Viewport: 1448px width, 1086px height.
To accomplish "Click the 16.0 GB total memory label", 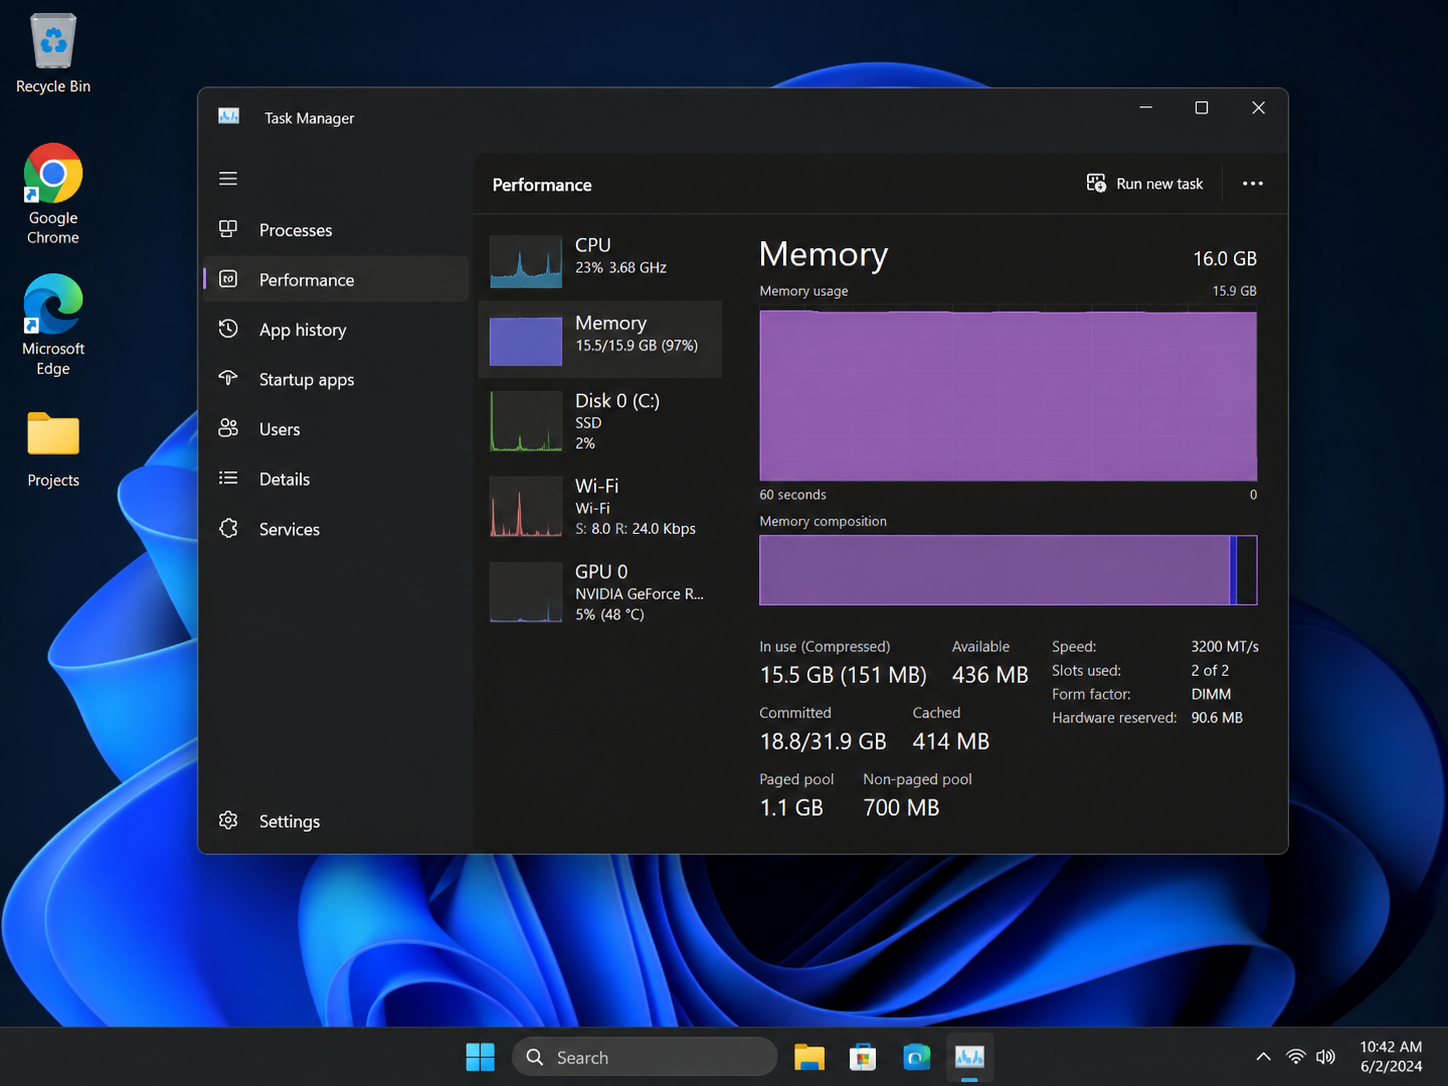I will (x=1225, y=259).
